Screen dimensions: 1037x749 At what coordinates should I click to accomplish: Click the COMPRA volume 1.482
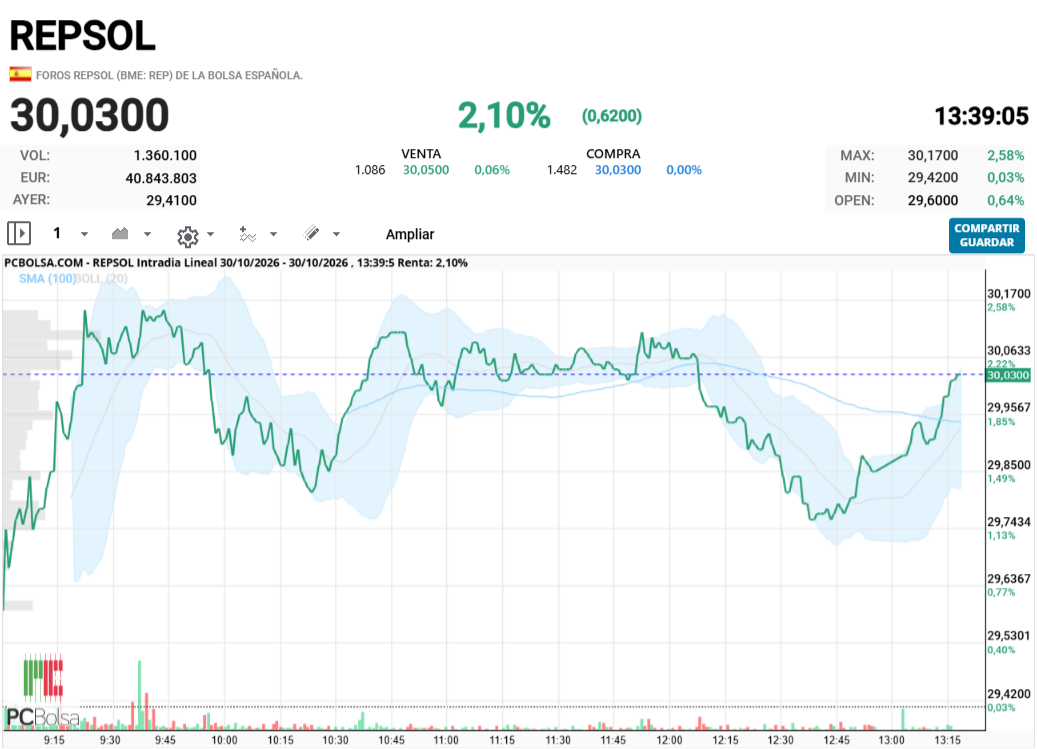coord(561,170)
